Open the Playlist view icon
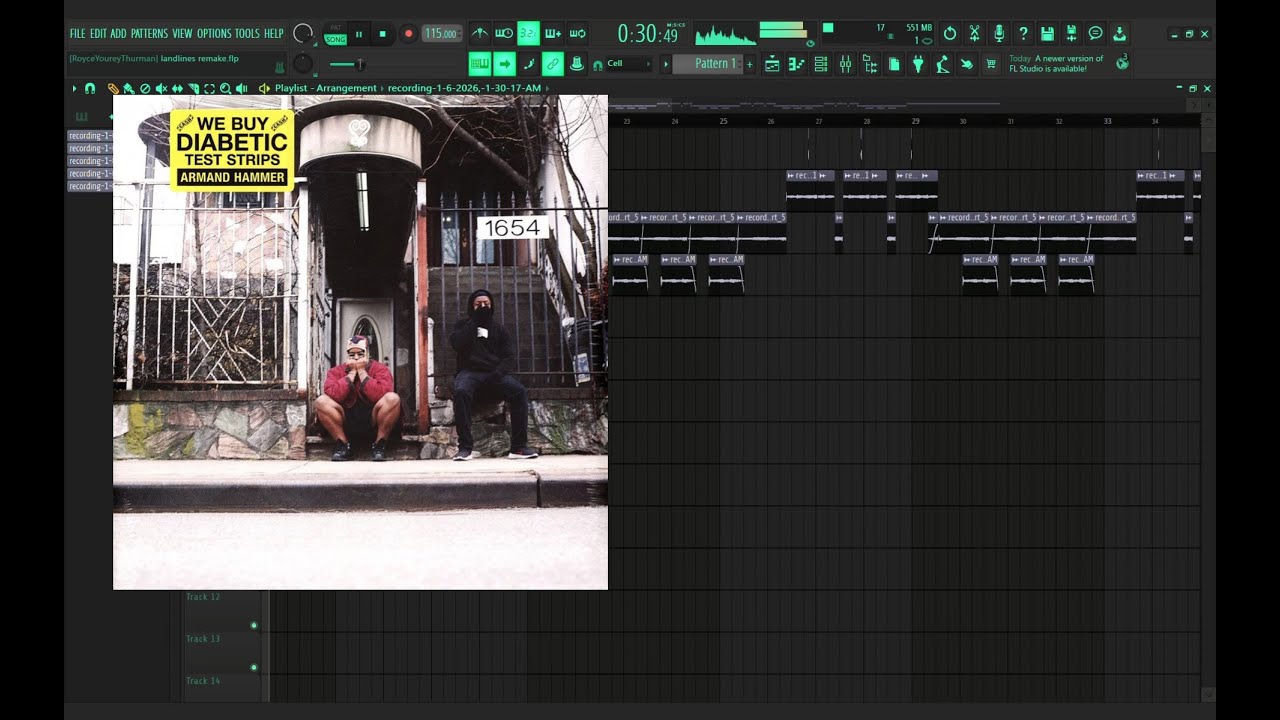 772,64
